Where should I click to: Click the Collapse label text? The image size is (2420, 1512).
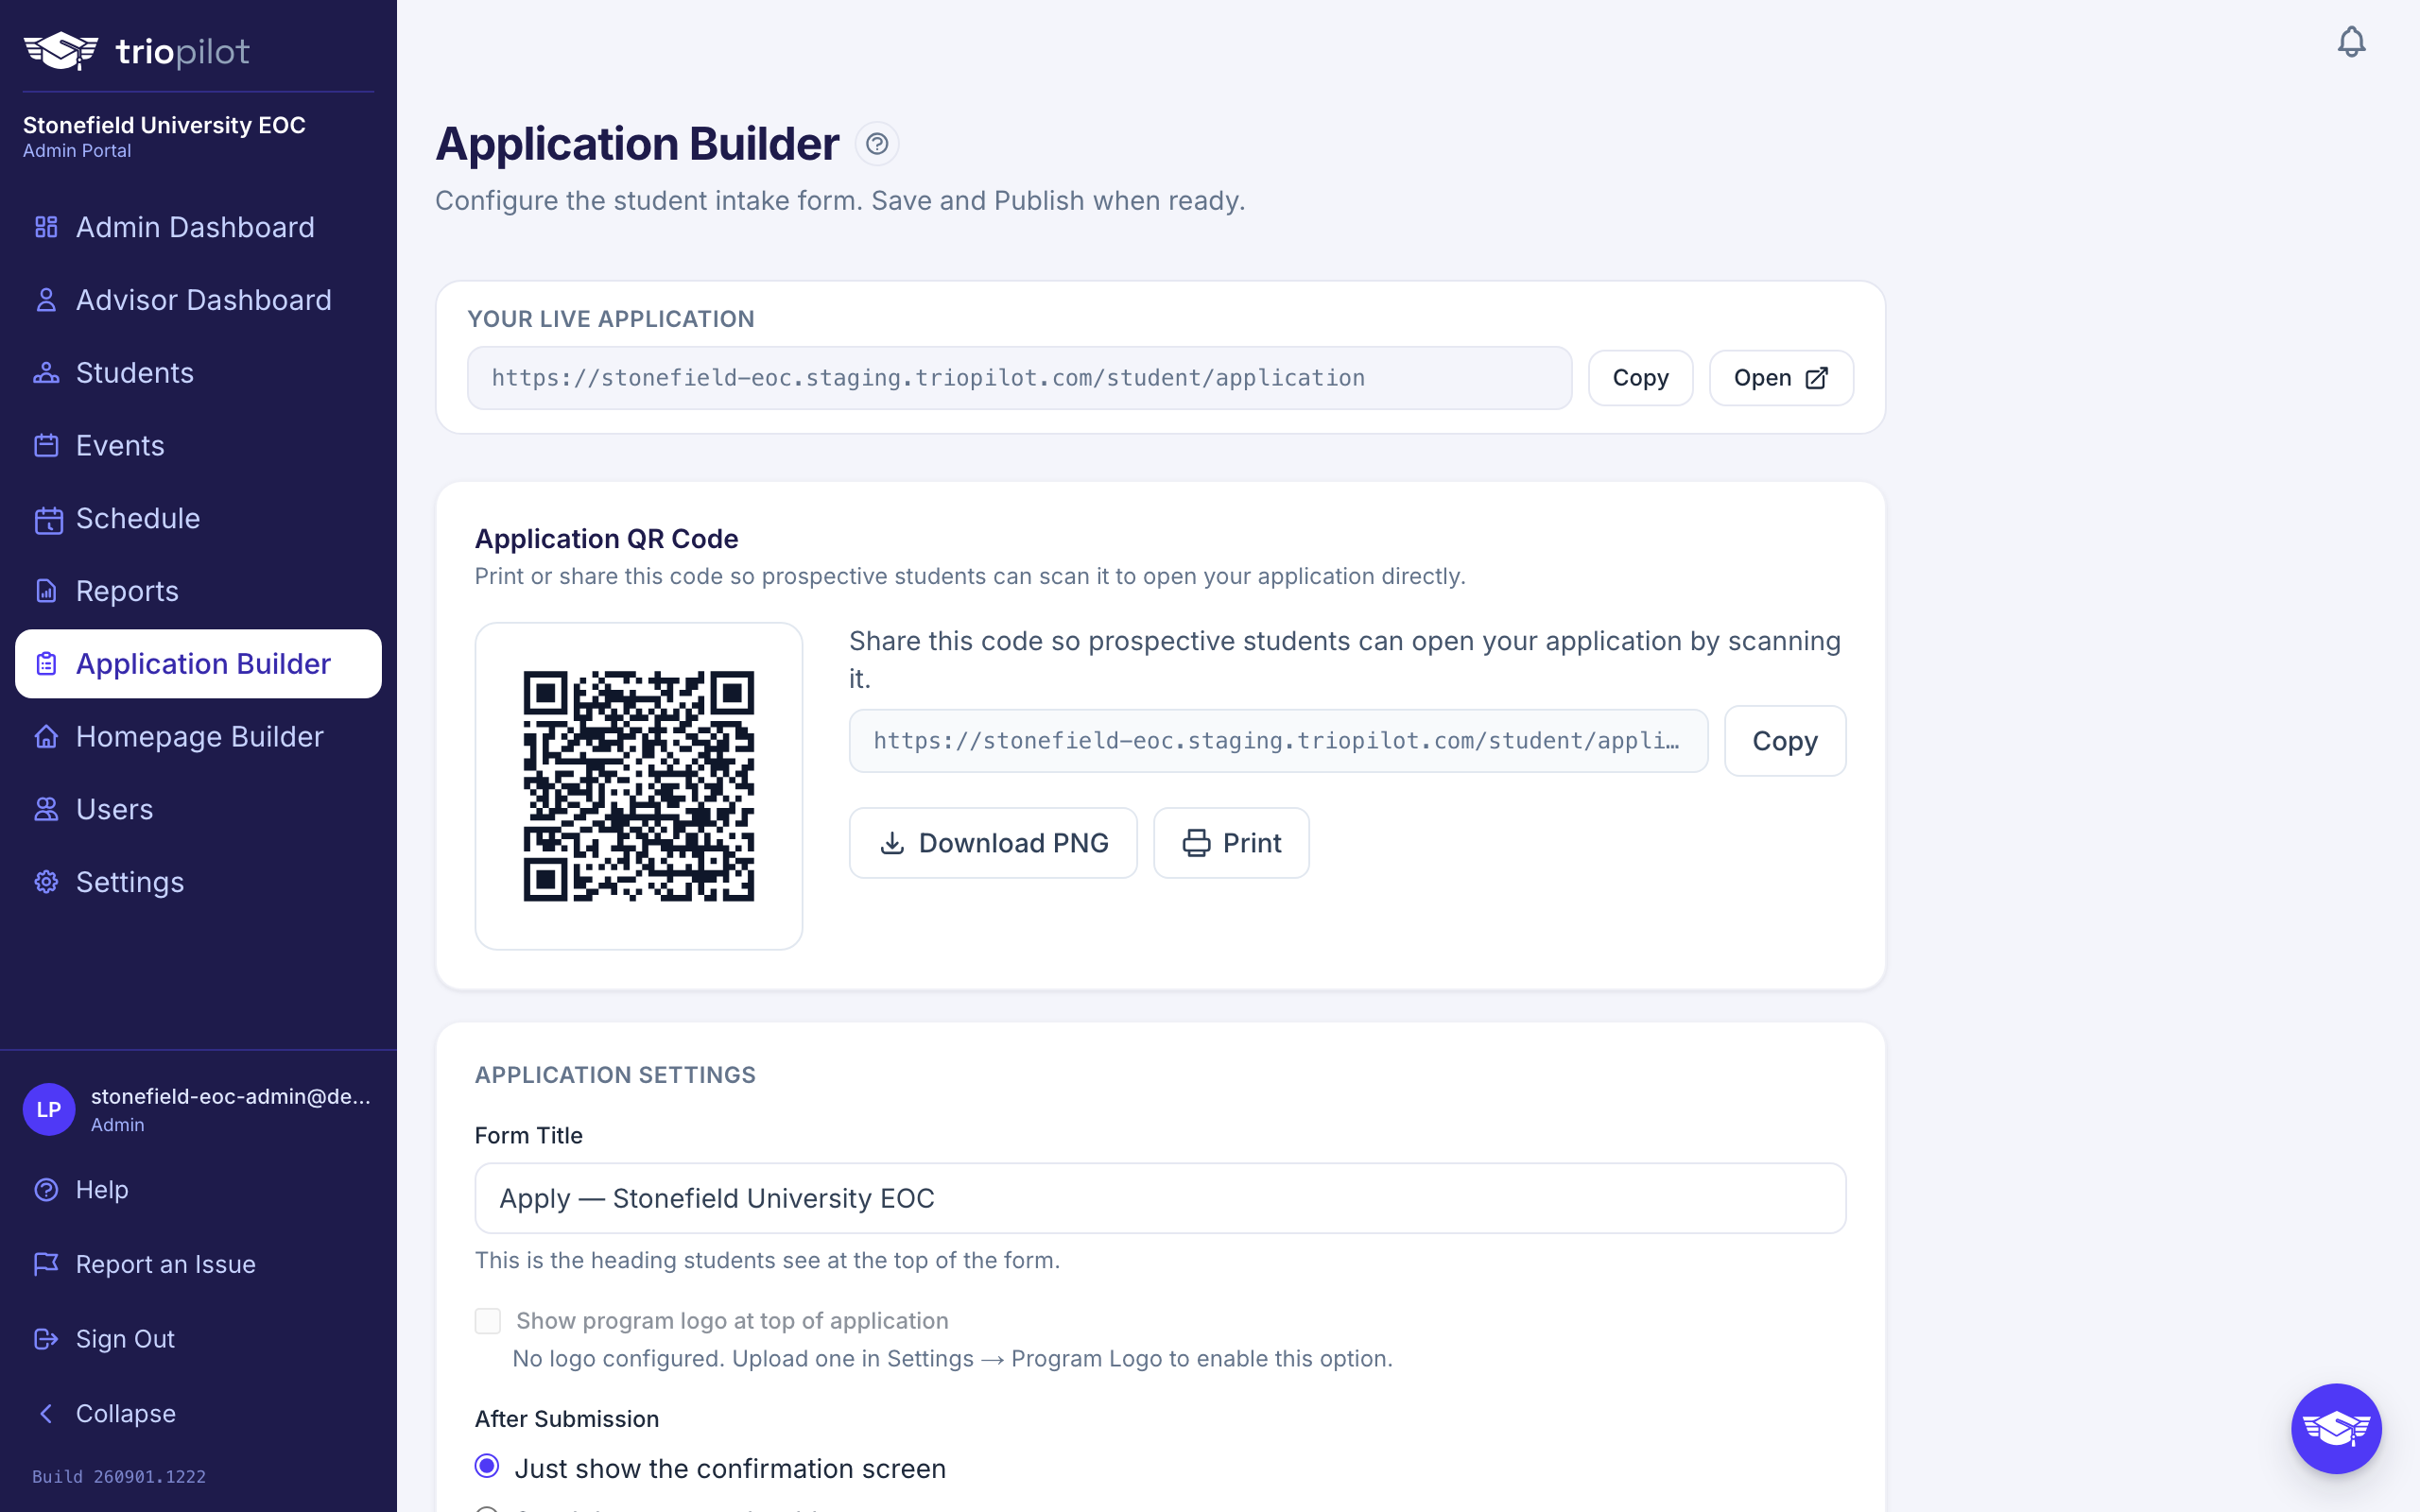point(126,1413)
